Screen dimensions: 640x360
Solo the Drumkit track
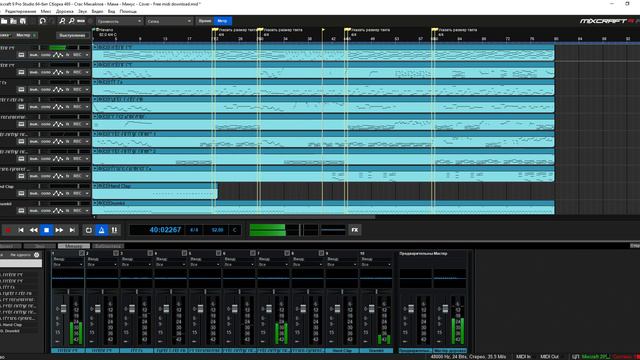point(45,211)
